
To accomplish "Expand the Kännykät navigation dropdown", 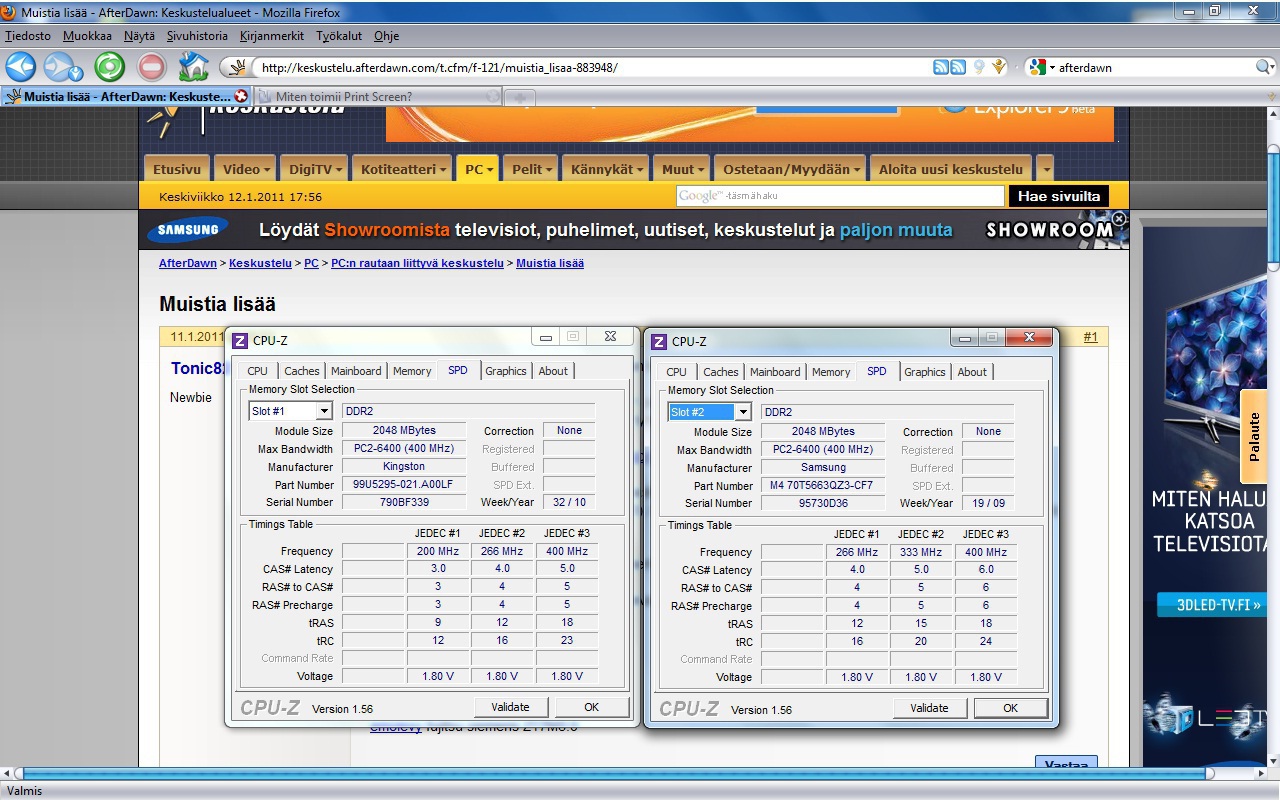I will (640, 170).
